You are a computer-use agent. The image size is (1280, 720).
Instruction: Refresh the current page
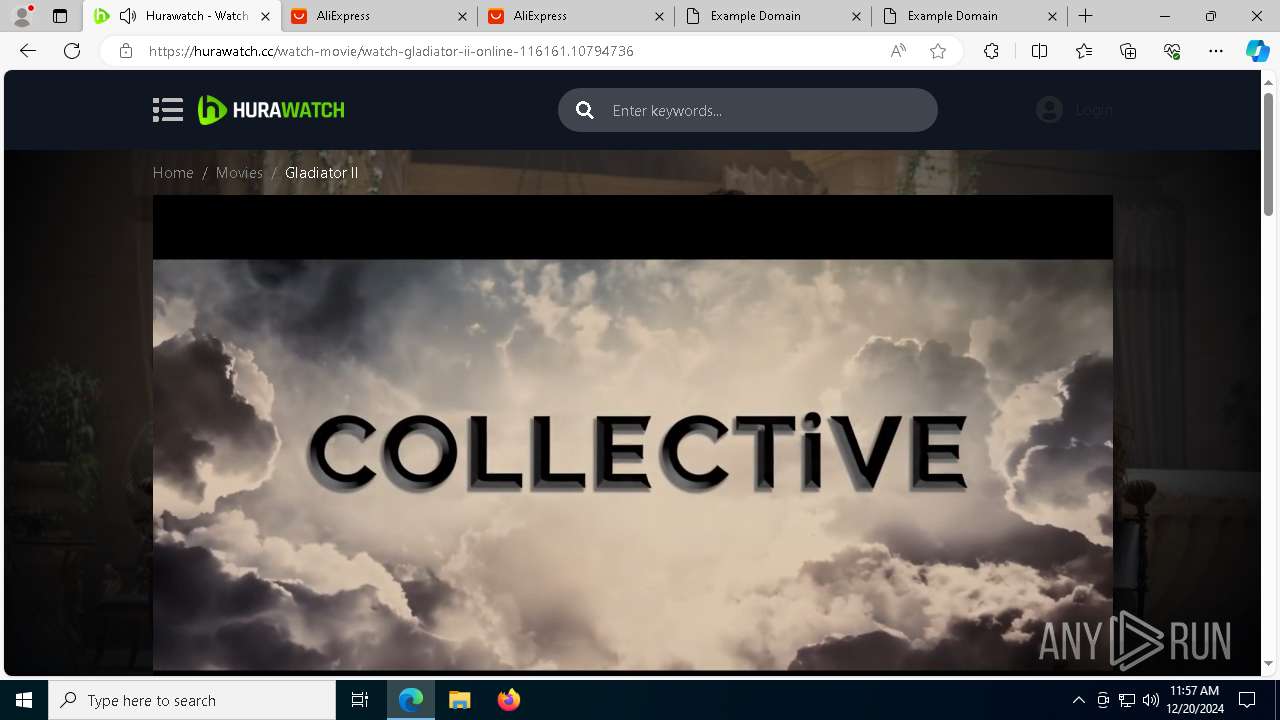coord(72,51)
